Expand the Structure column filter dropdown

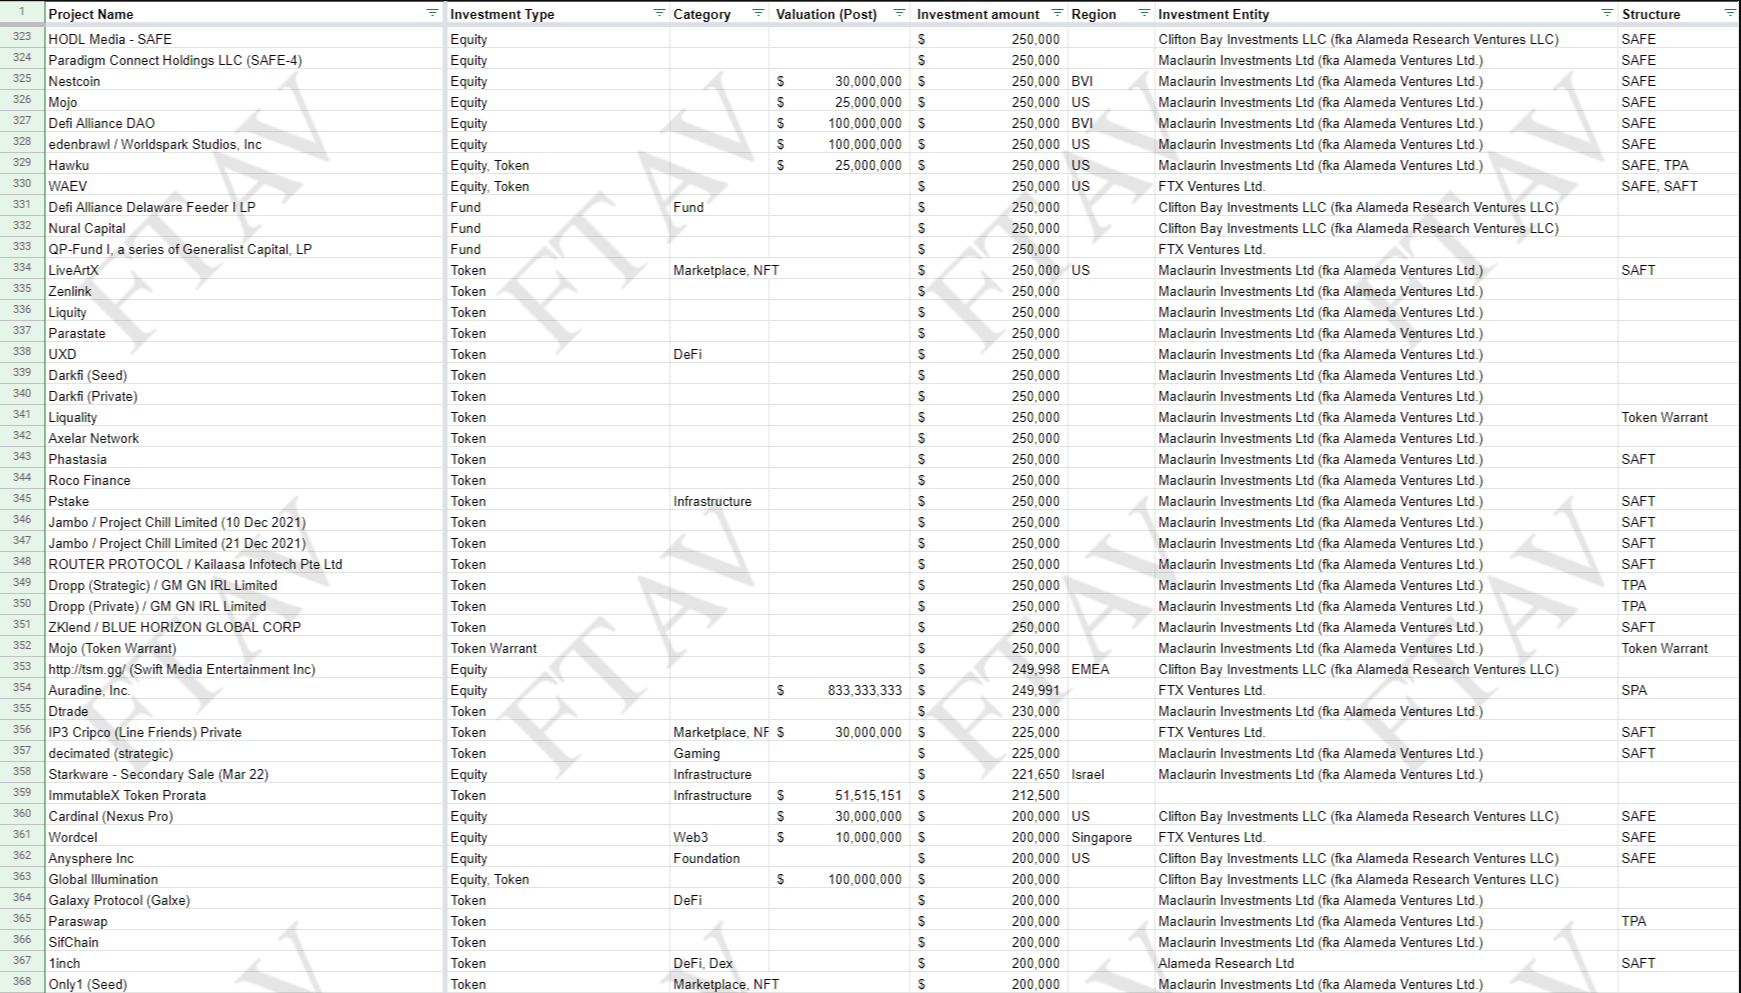point(1729,14)
